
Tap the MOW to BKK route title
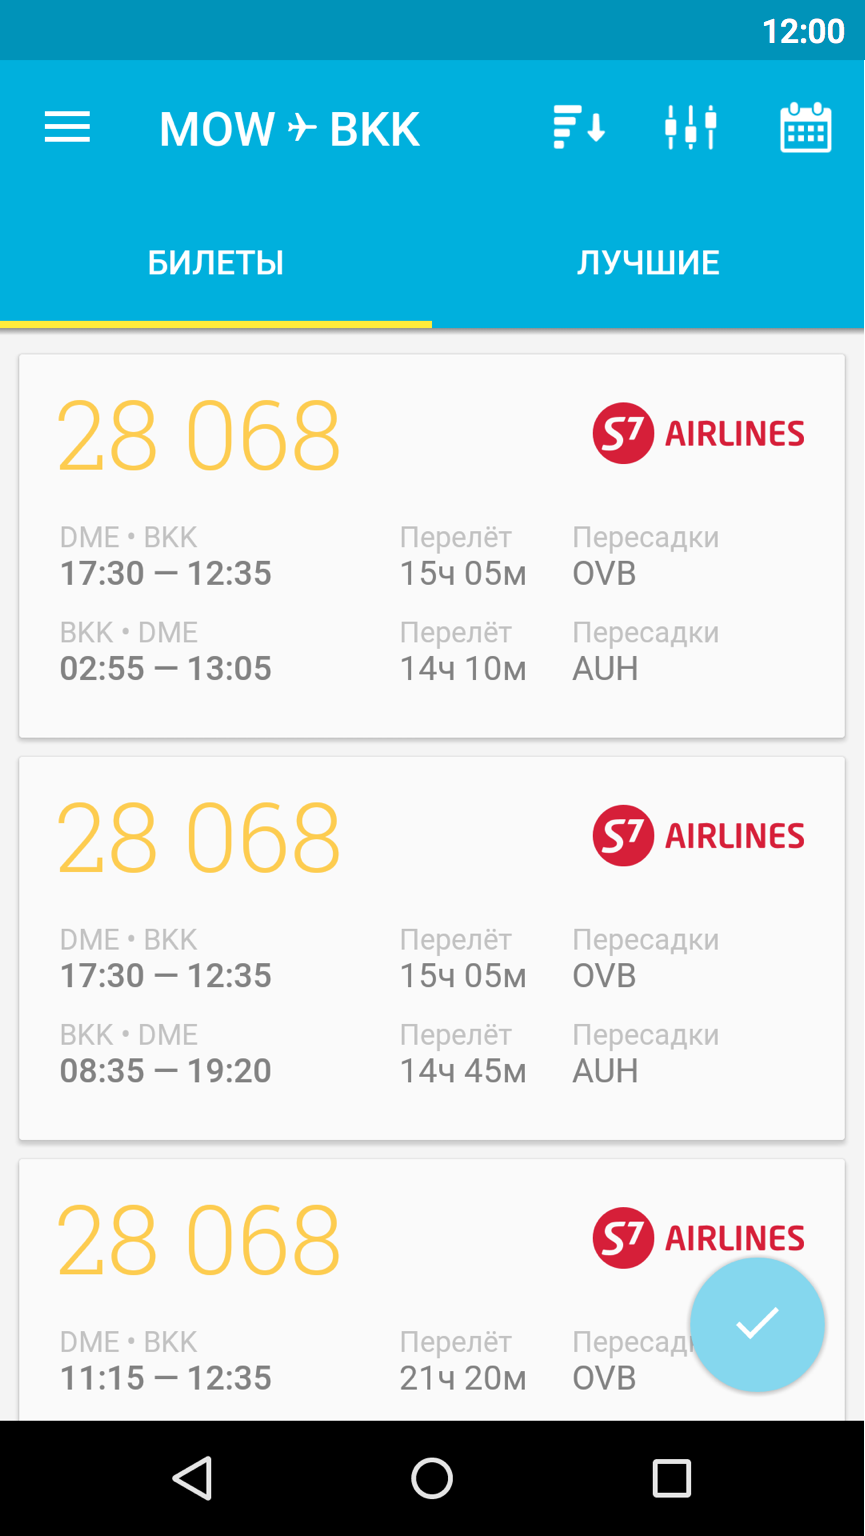point(289,129)
